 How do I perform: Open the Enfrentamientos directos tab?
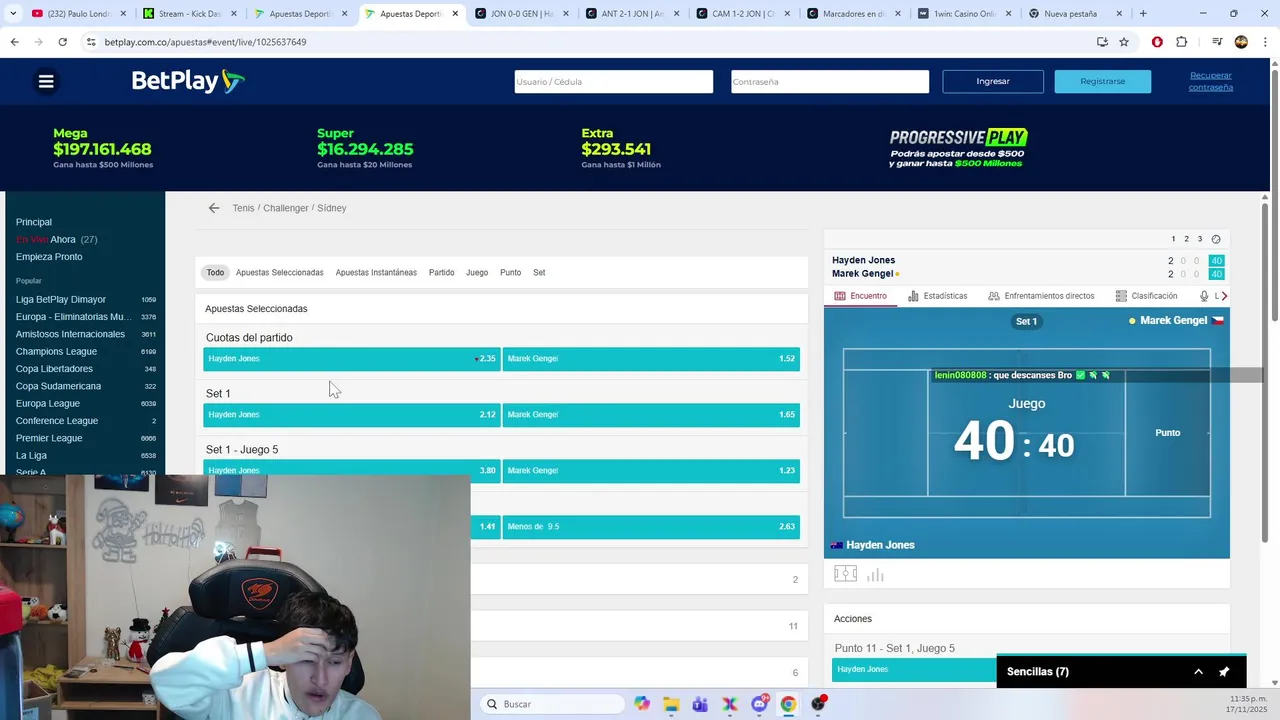[1040, 296]
